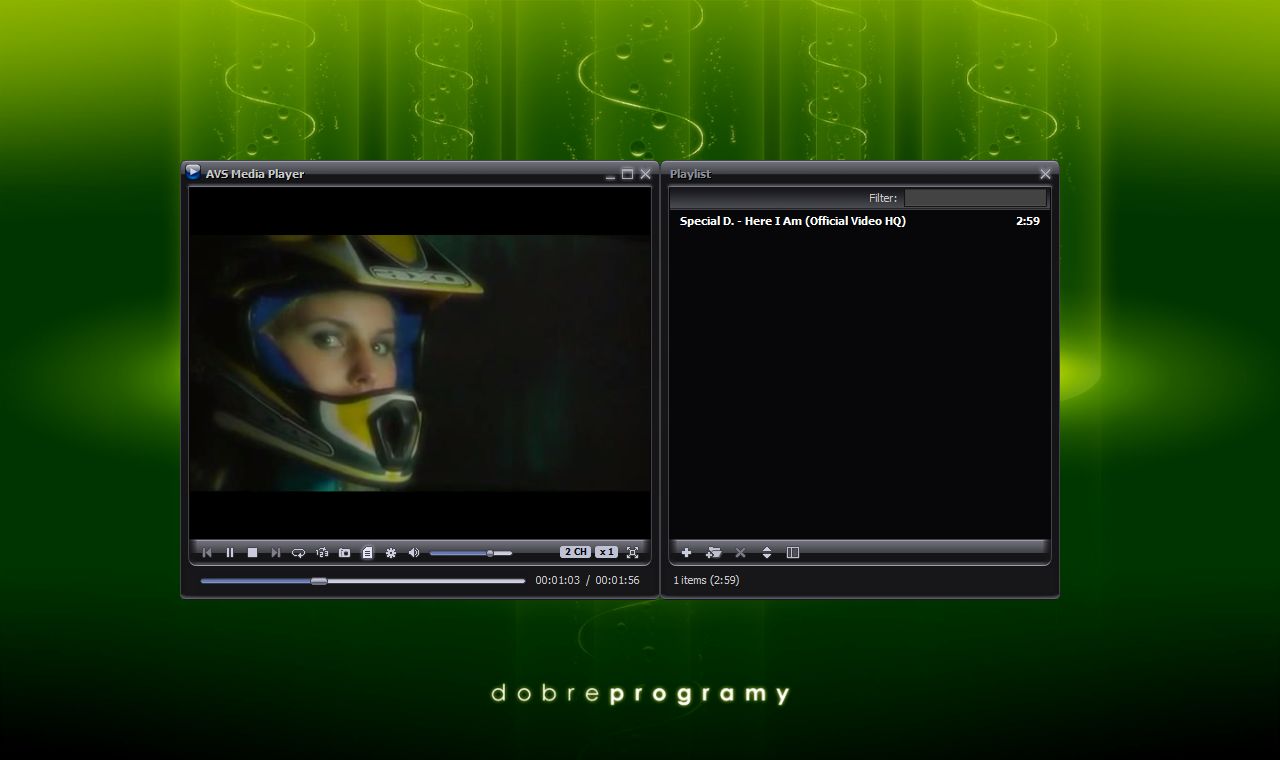The image size is (1280, 760).
Task: Click the video display area
Action: tap(420, 363)
